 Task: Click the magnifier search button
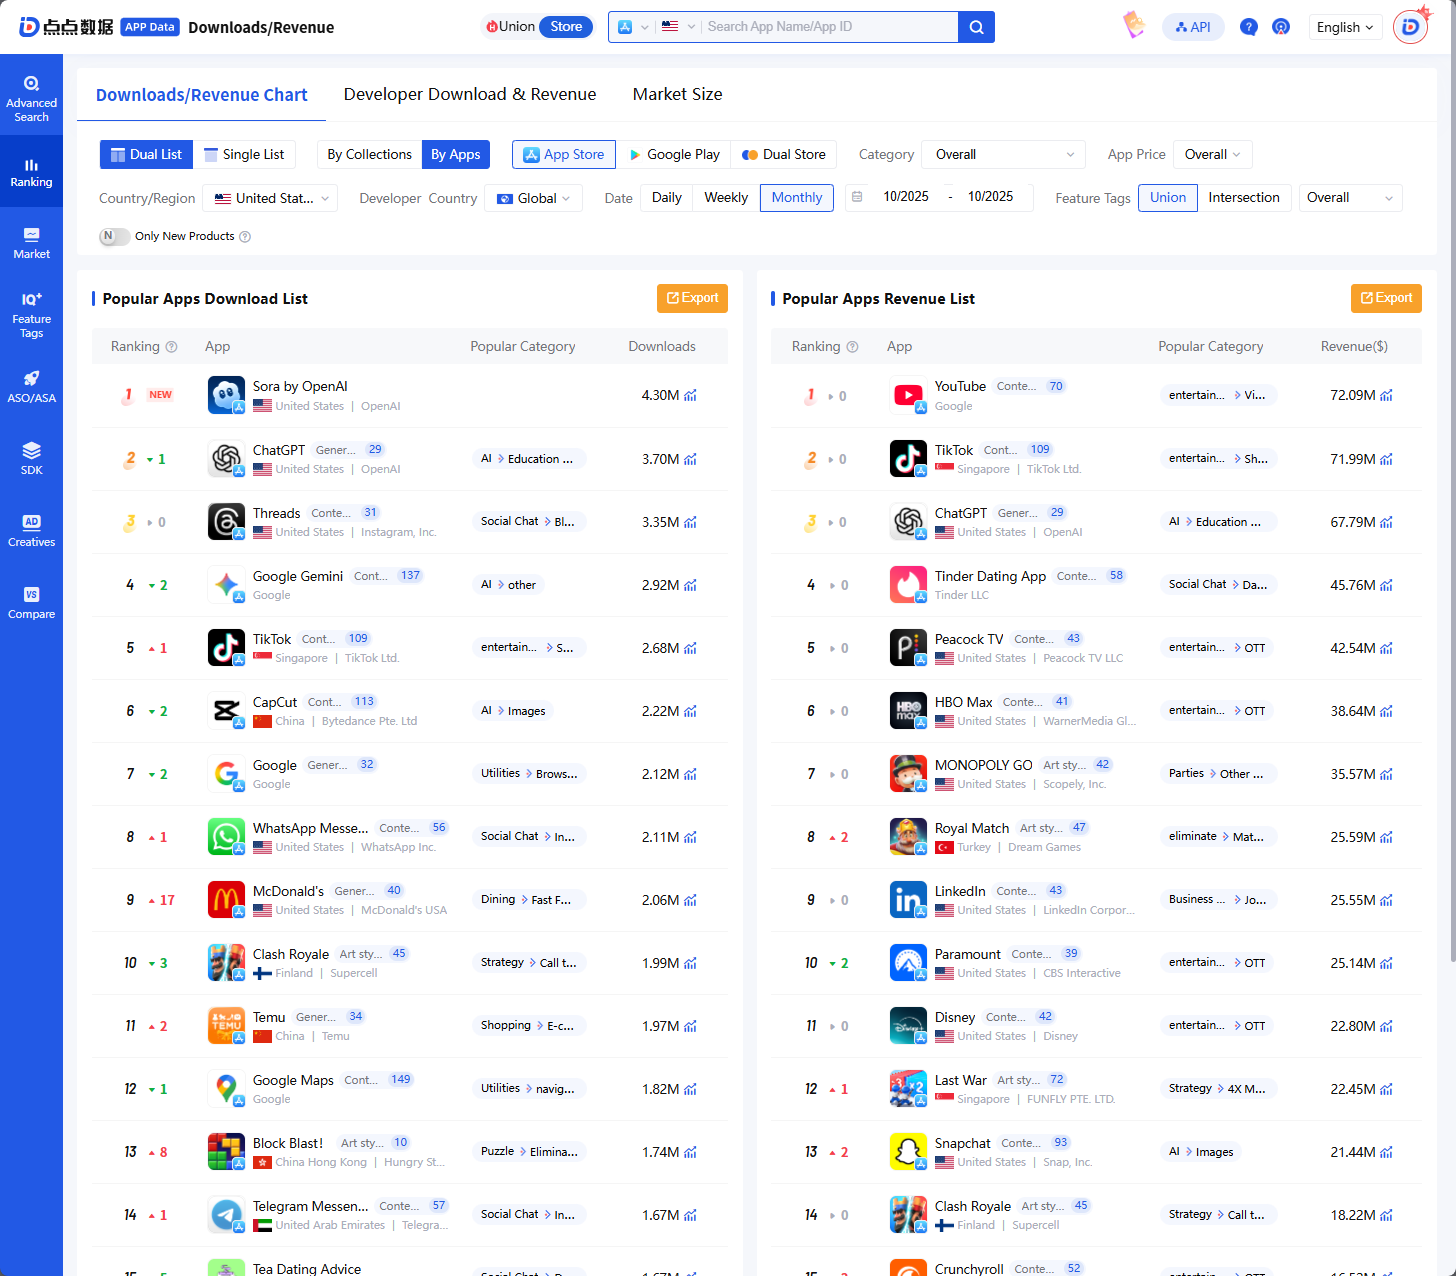point(976,27)
